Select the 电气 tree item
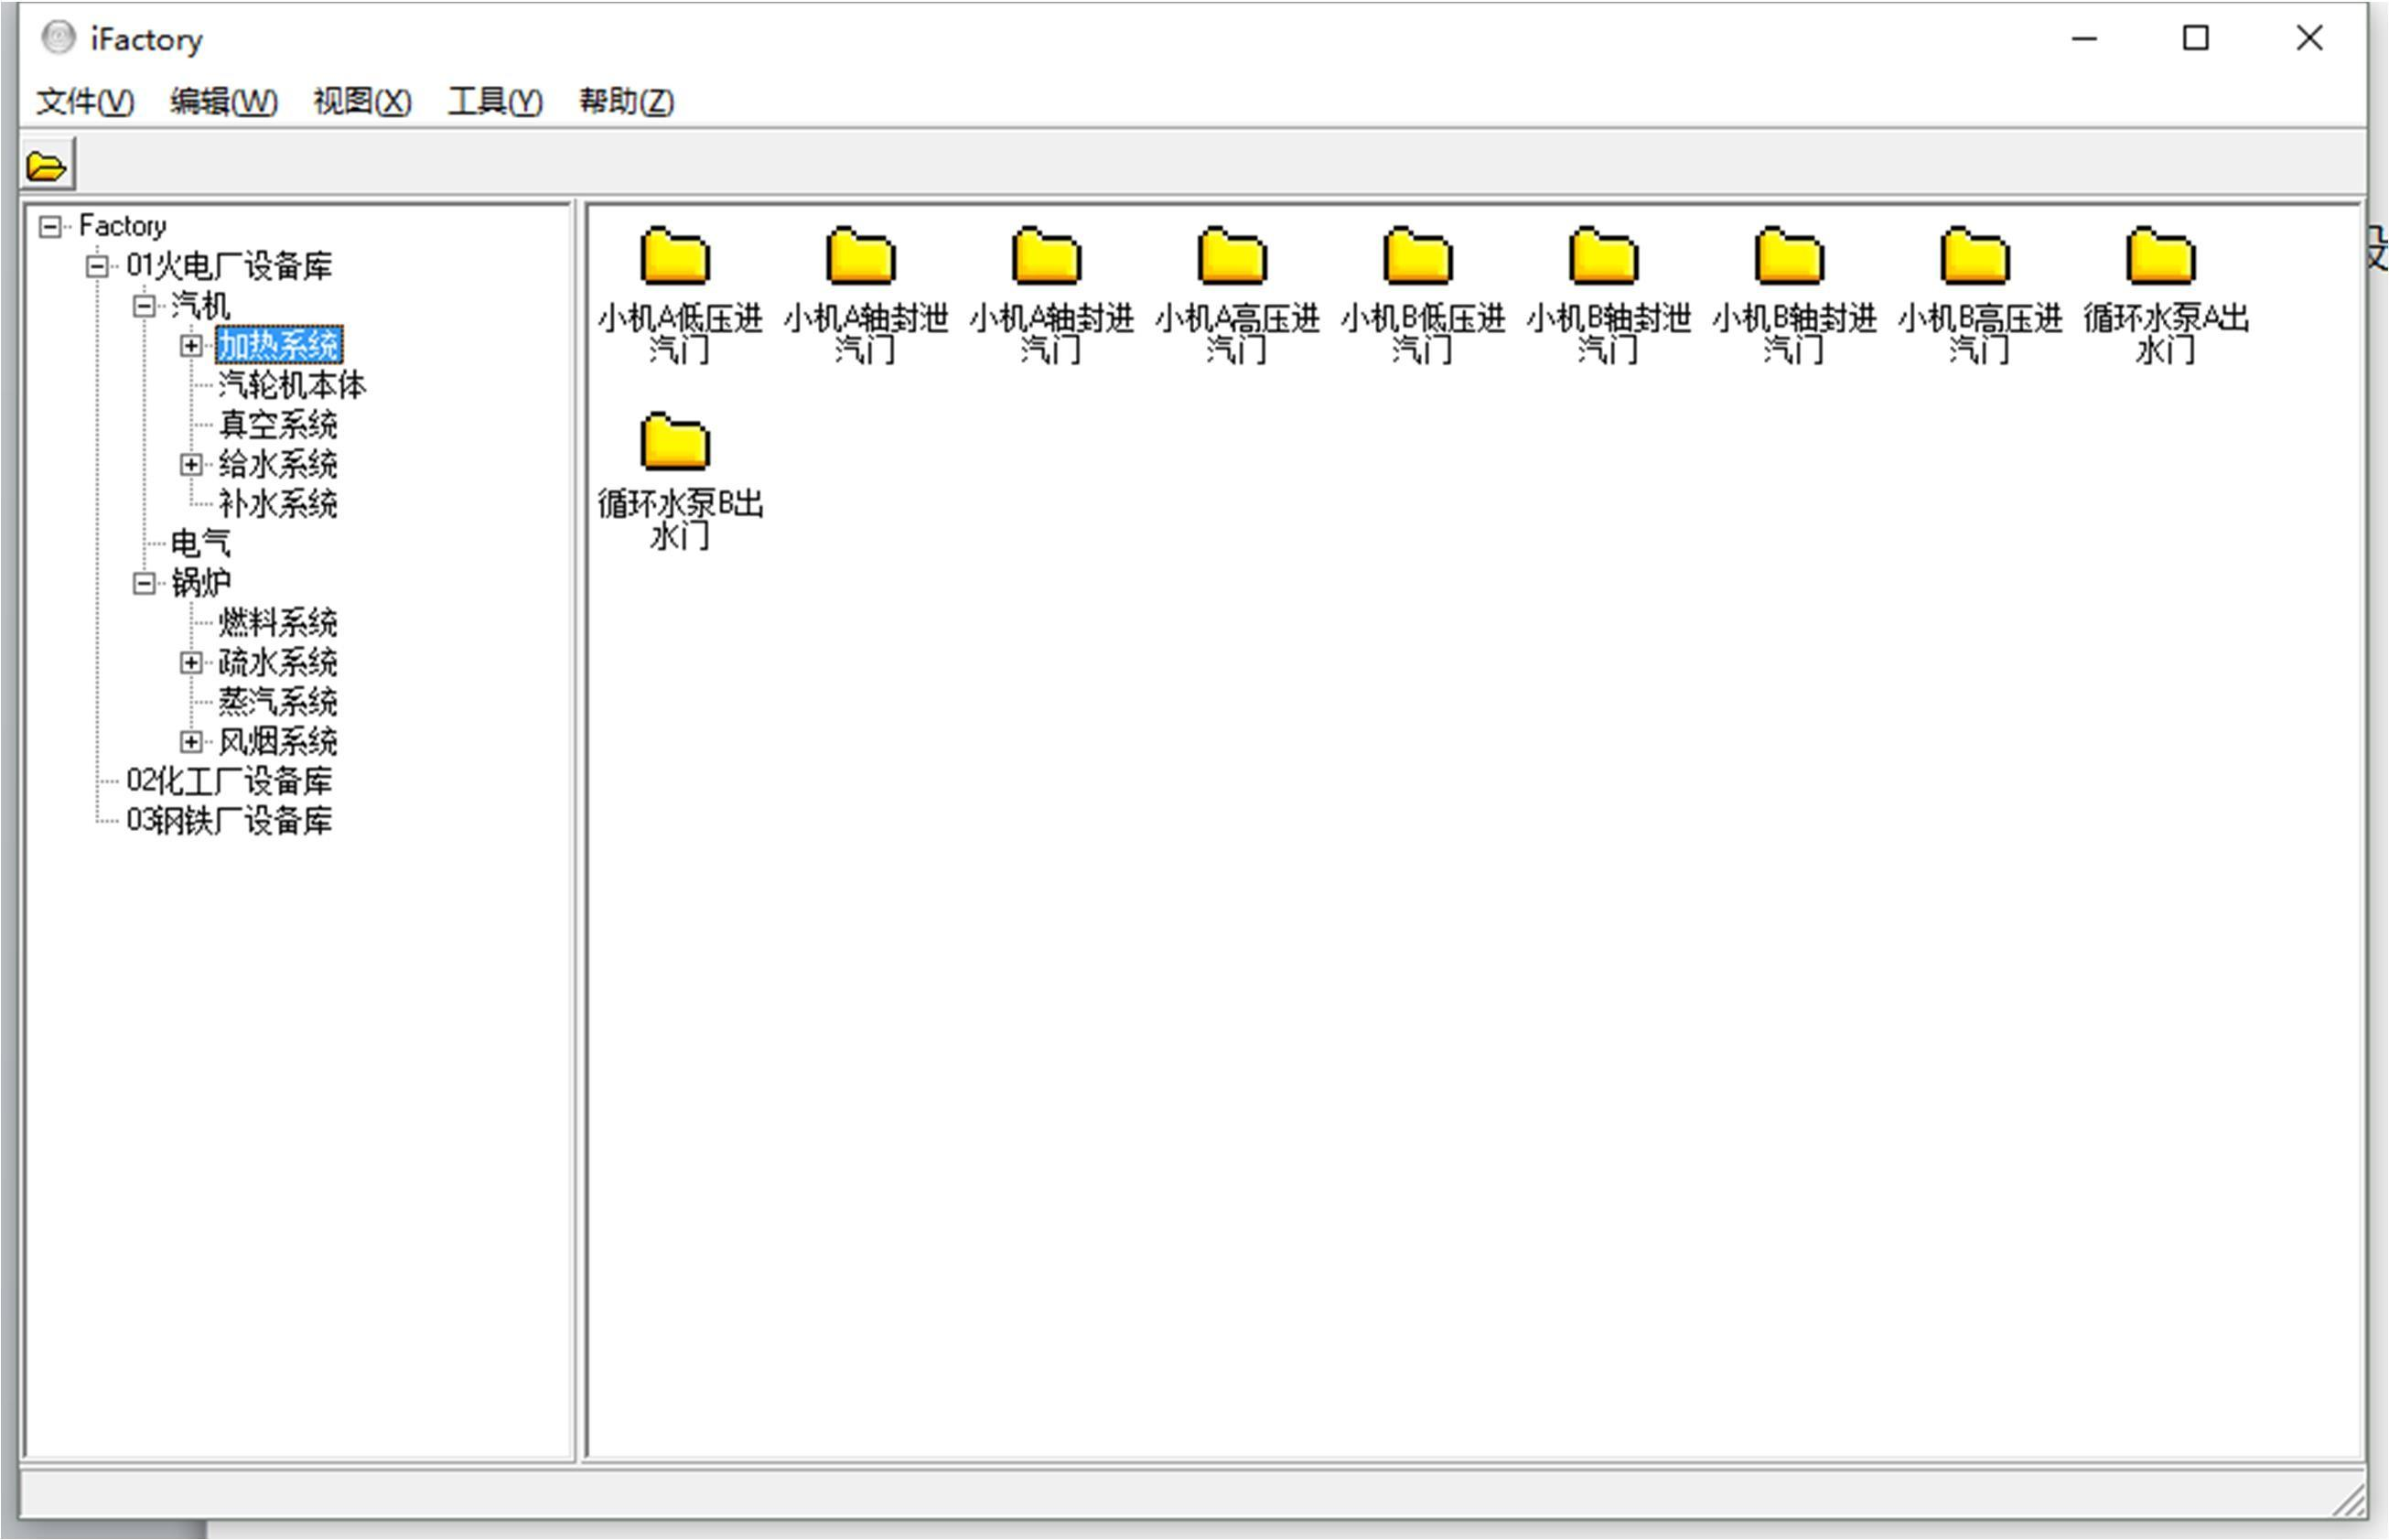 click(x=200, y=544)
